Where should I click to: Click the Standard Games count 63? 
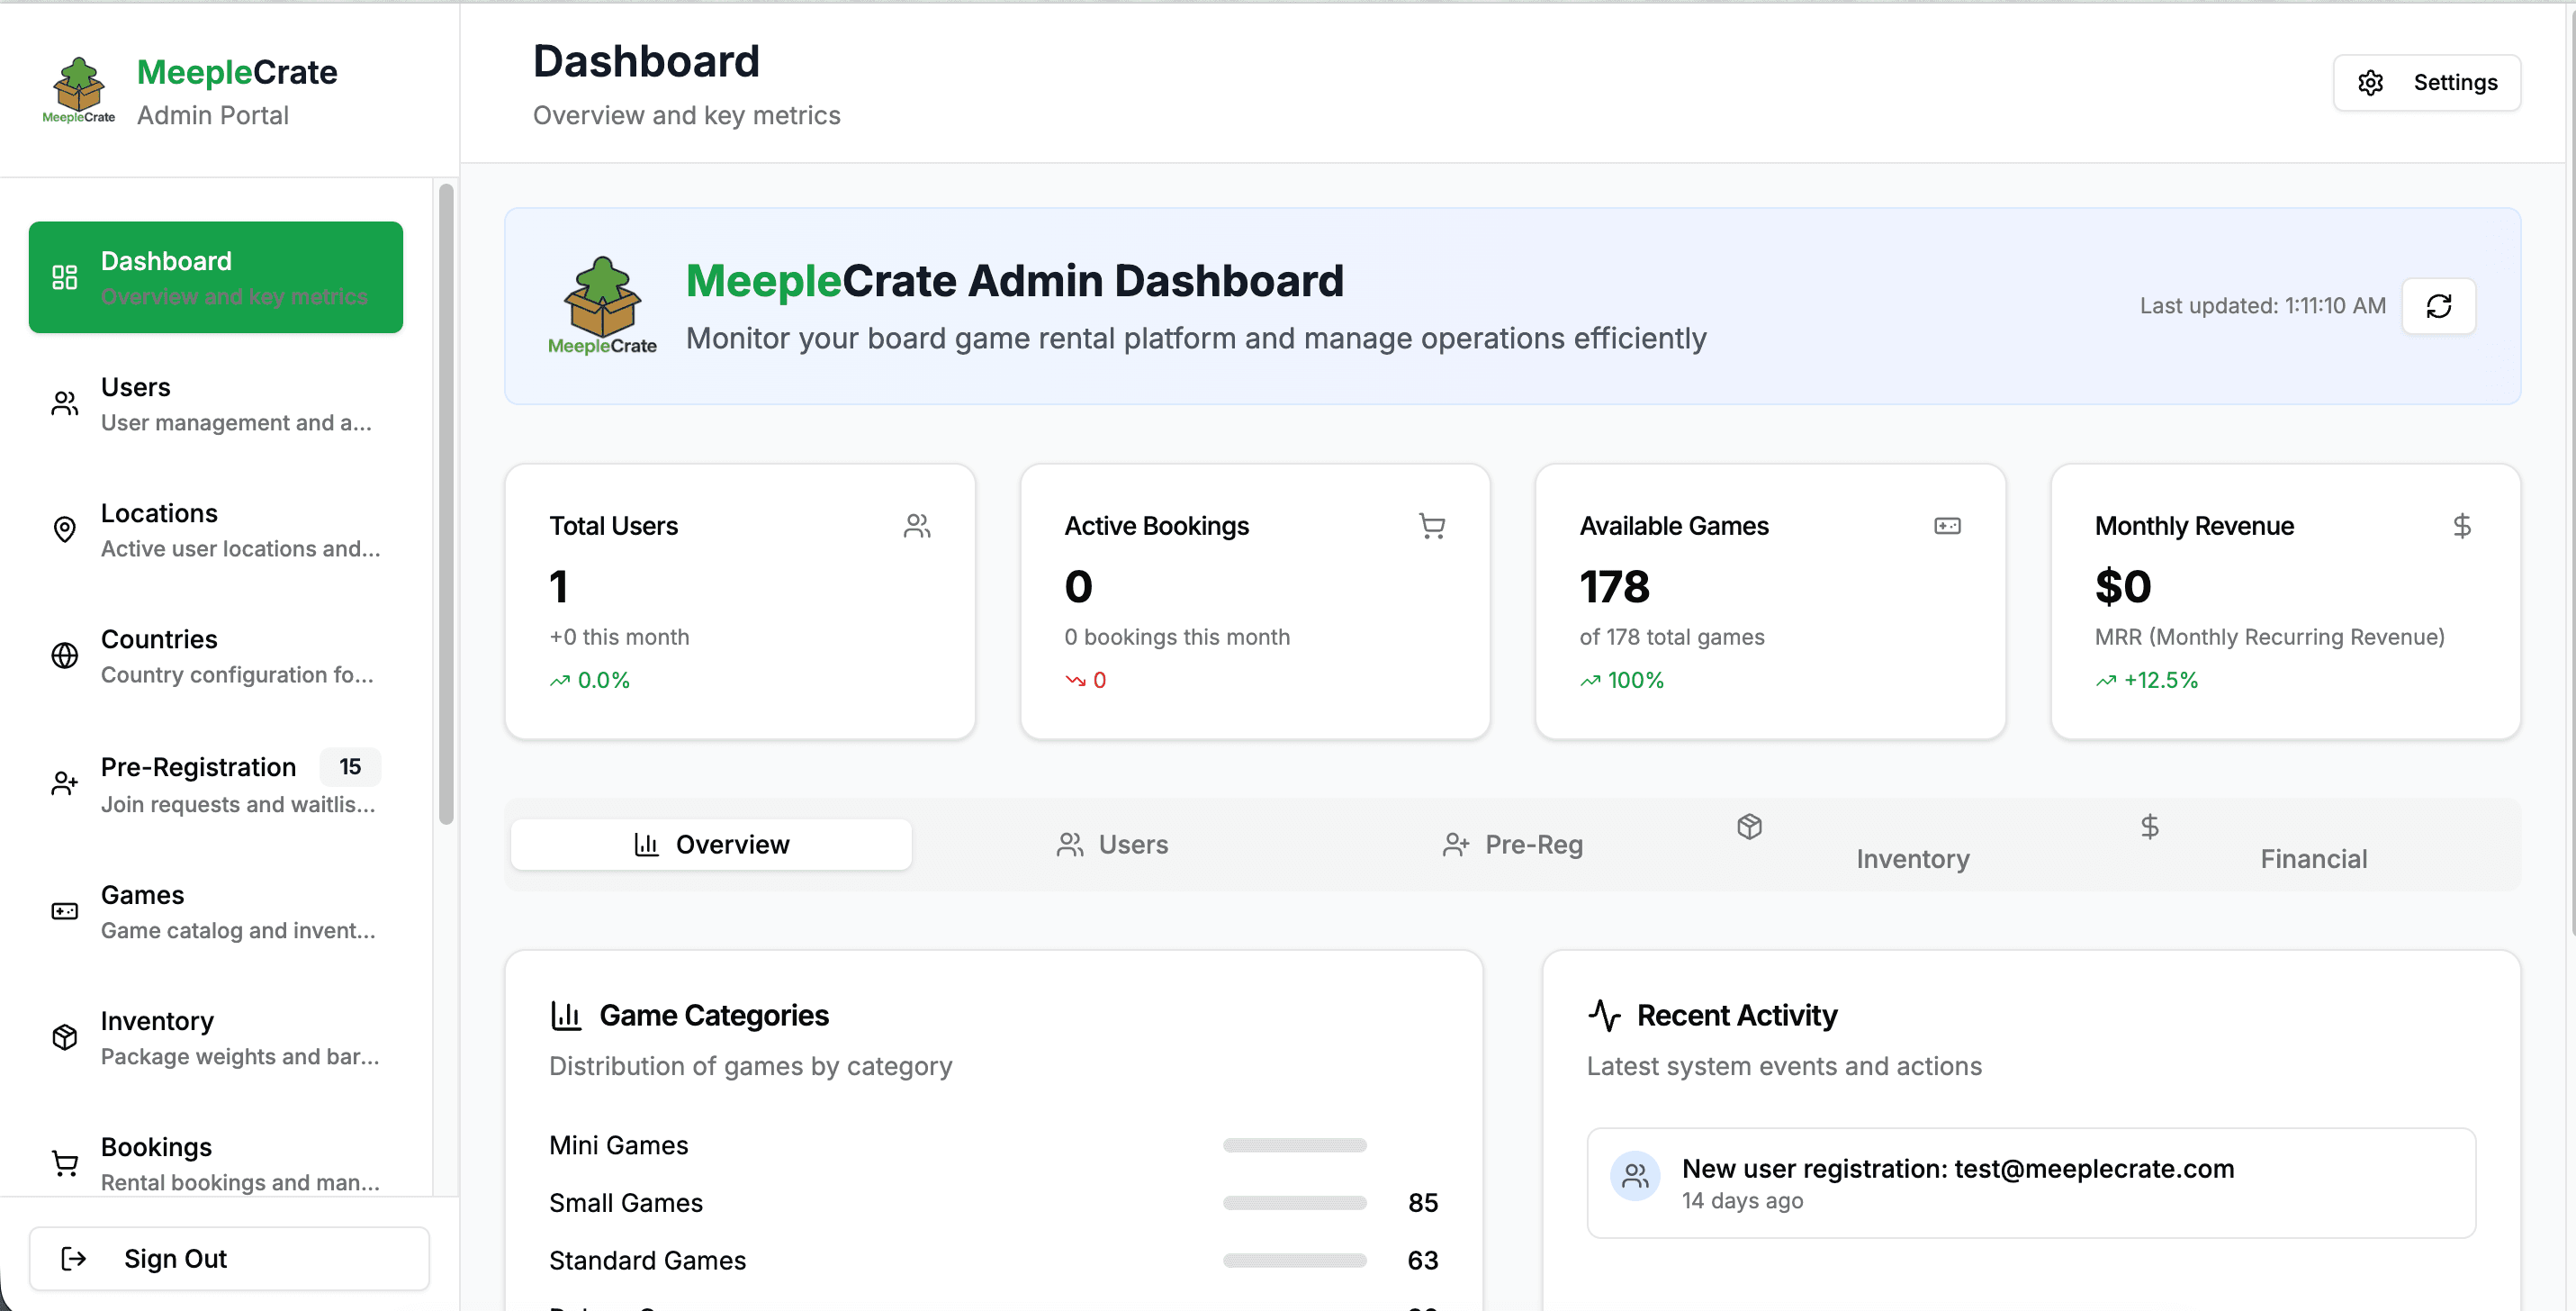[1423, 1261]
